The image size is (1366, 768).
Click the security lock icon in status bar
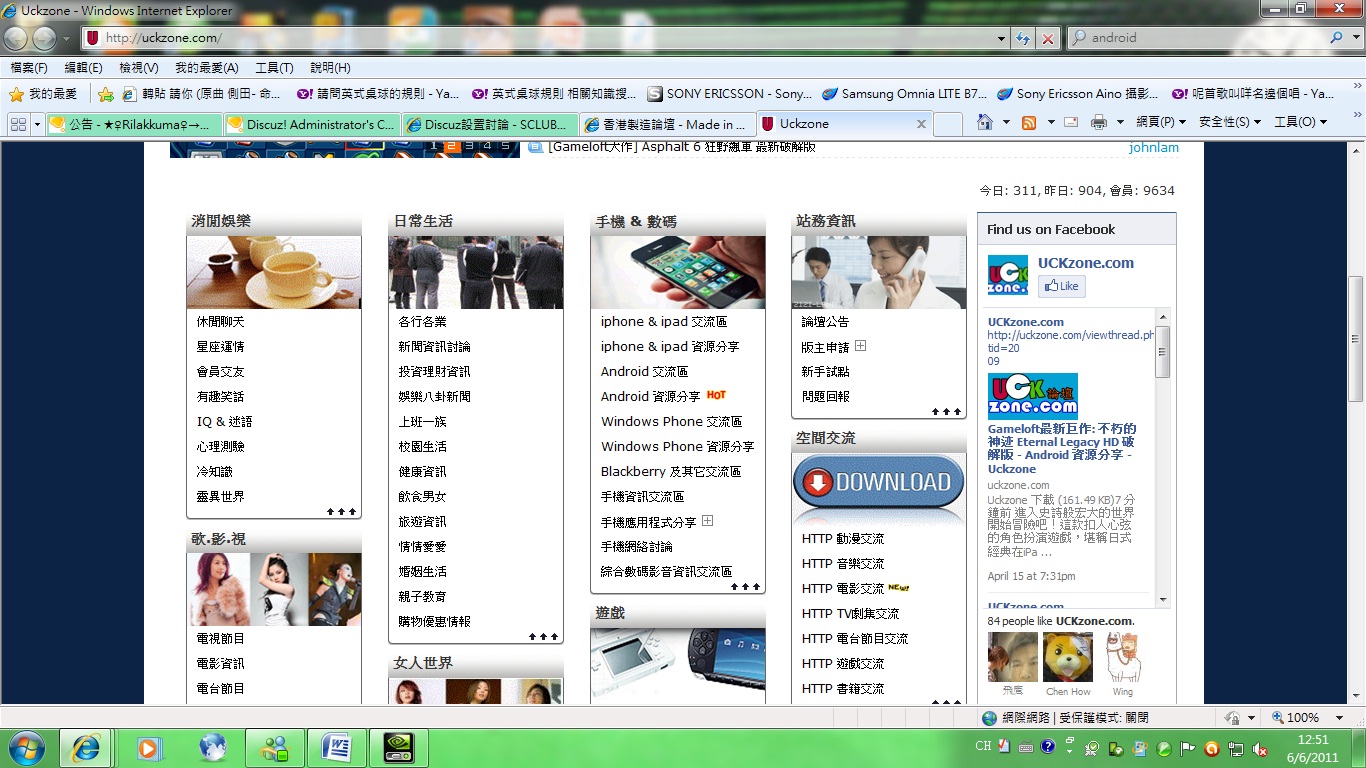click(x=1232, y=718)
